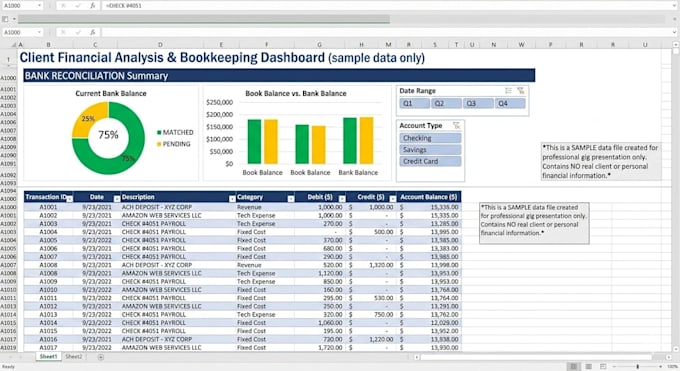Select the cell A1004 in Transaction ID
This screenshot has width=680, height=371.
pyautogui.click(x=48, y=232)
